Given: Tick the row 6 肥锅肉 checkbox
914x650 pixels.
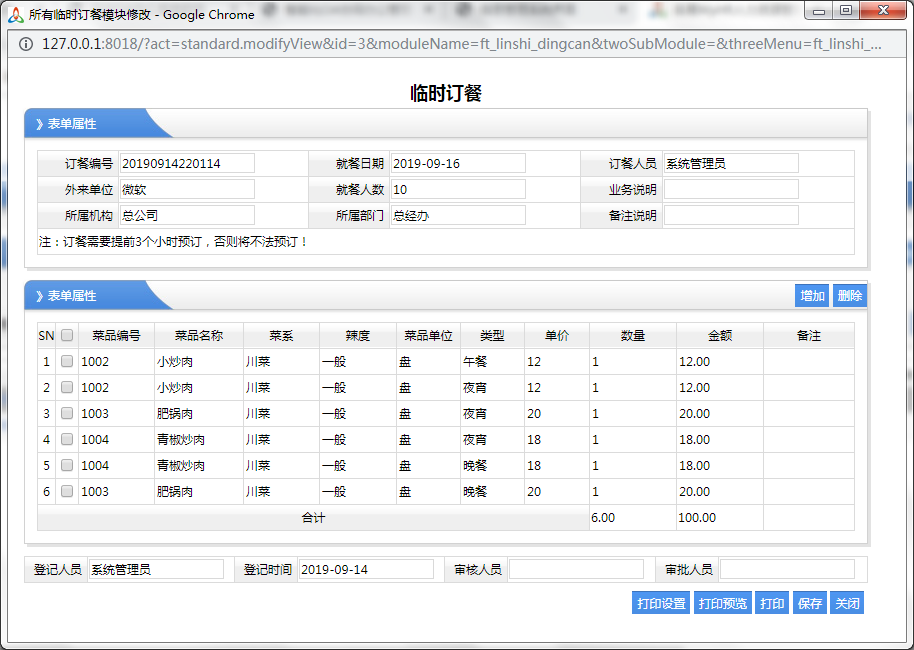Looking at the screenshot, I should tap(67, 491).
